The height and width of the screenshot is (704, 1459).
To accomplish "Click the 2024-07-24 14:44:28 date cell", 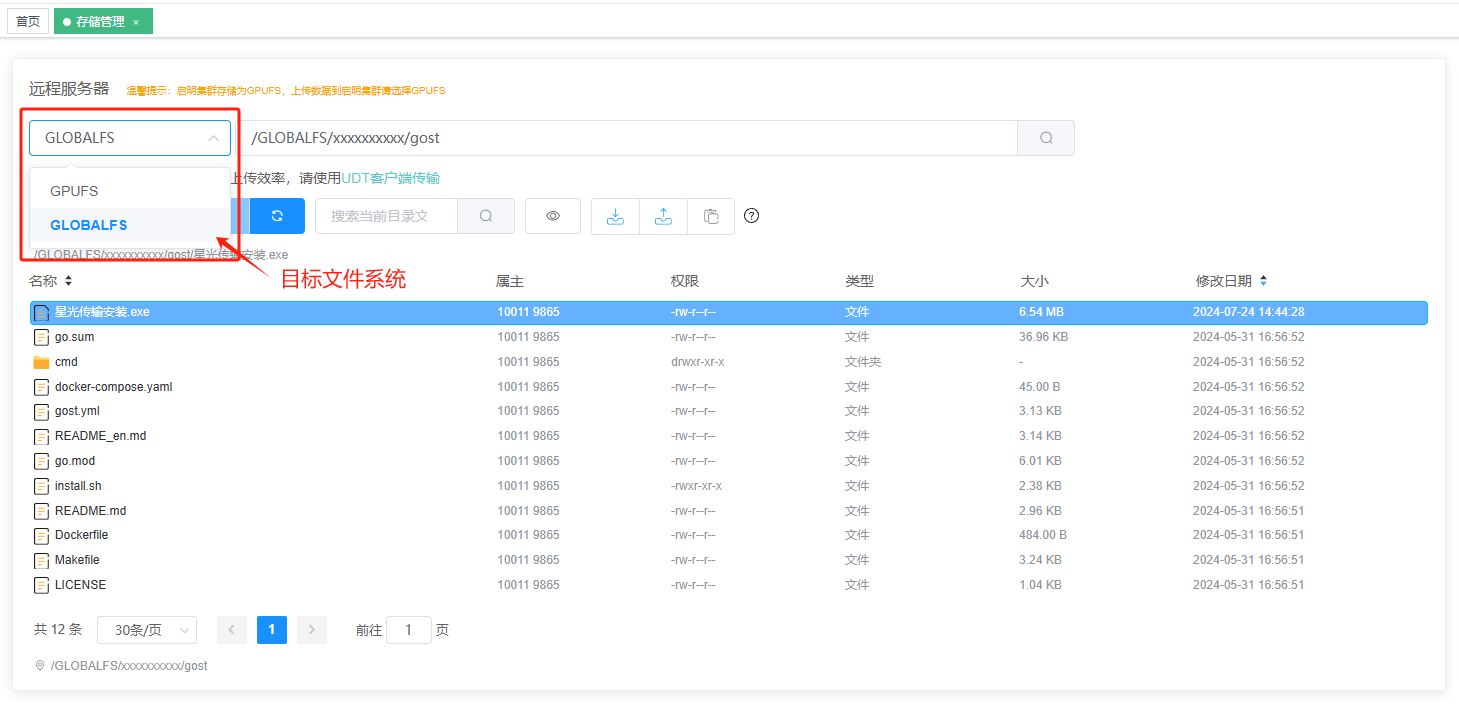I will (1249, 312).
